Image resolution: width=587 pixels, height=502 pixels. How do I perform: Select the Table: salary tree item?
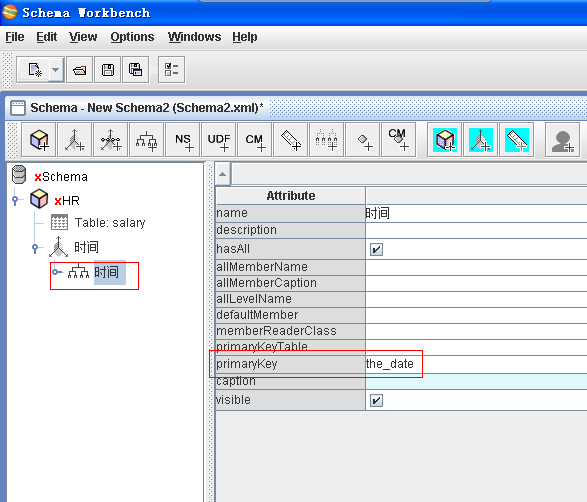tap(110, 223)
